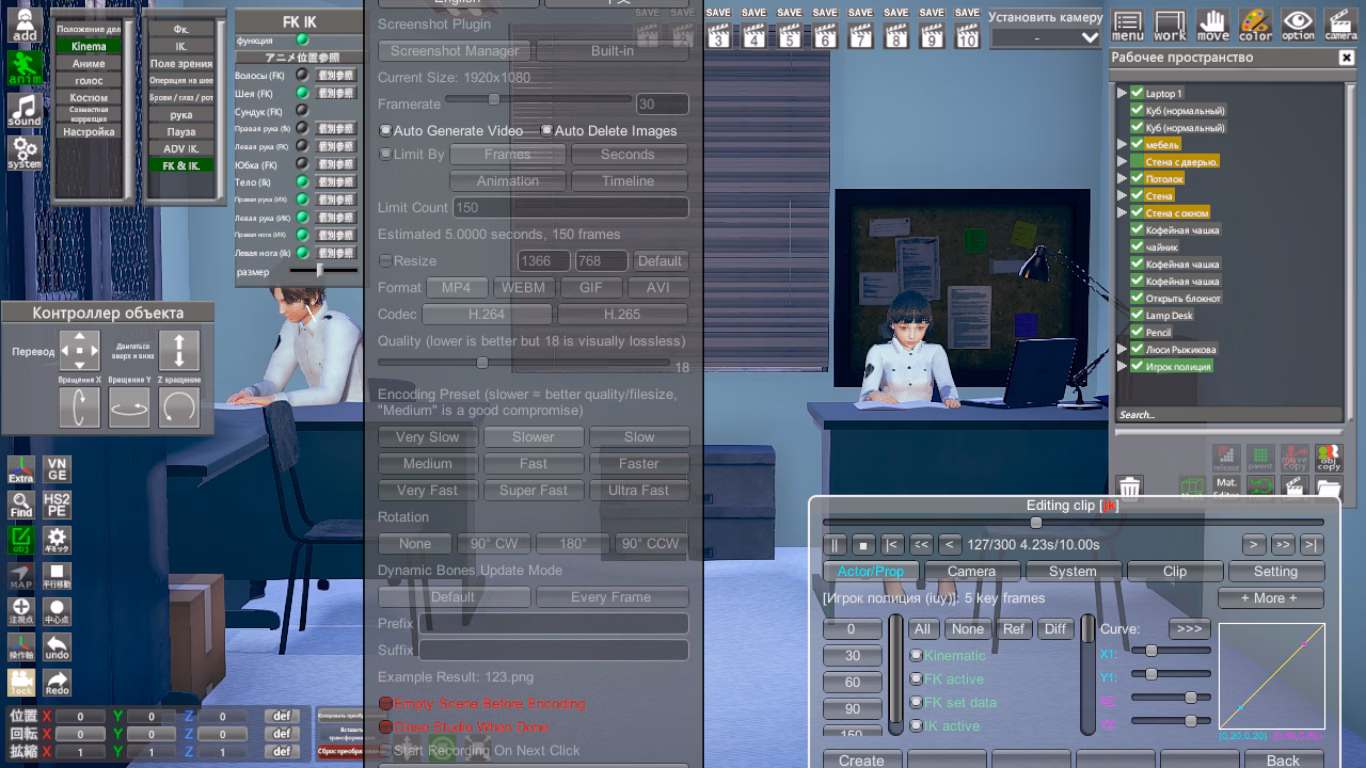Open the Find magnifier tool
Image resolution: width=1366 pixels, height=768 pixels.
pos(21,506)
